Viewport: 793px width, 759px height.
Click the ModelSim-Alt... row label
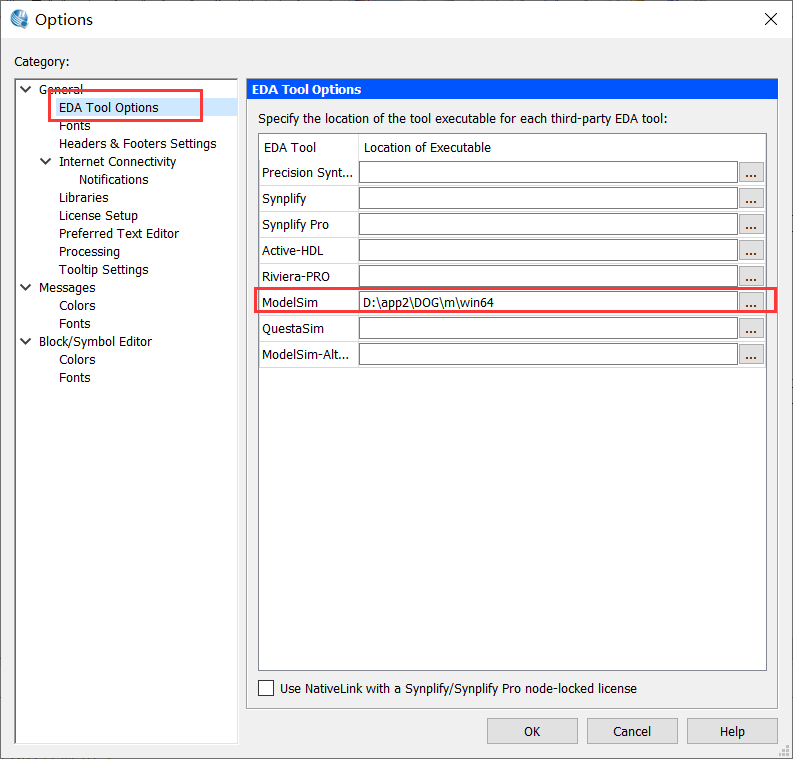tap(305, 354)
